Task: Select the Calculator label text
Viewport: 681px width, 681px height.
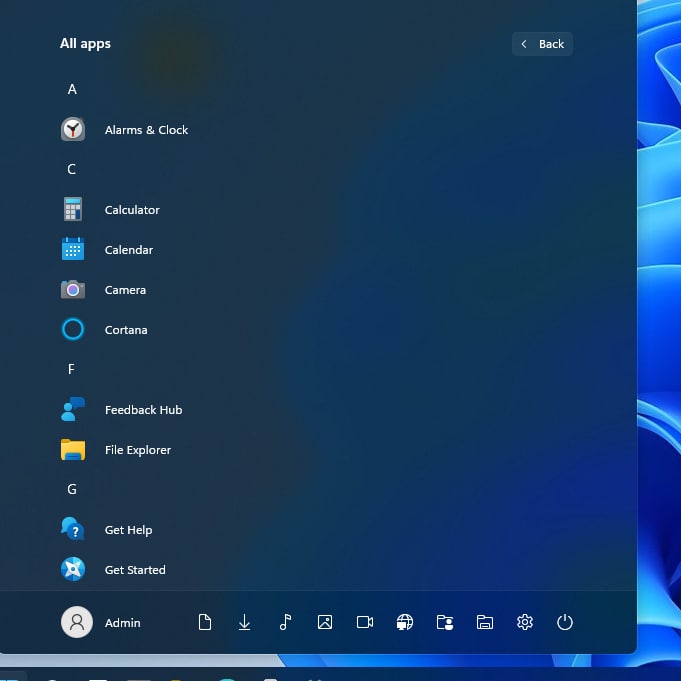Action: pos(132,210)
